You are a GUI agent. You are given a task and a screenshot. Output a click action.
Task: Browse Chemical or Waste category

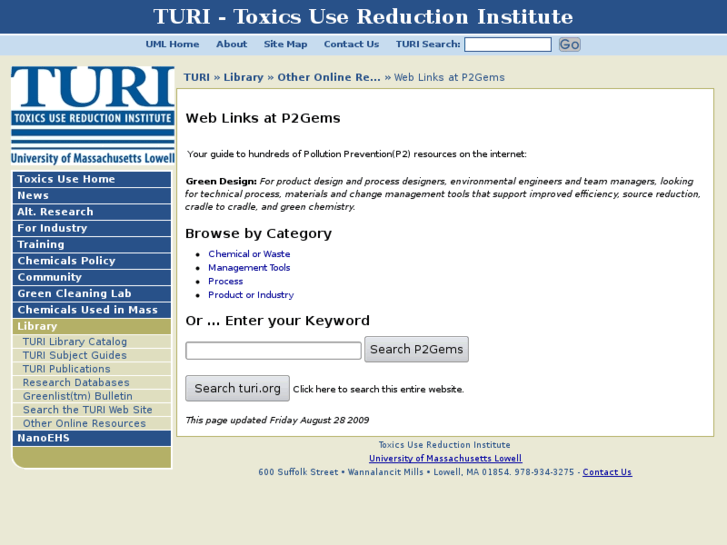249,254
